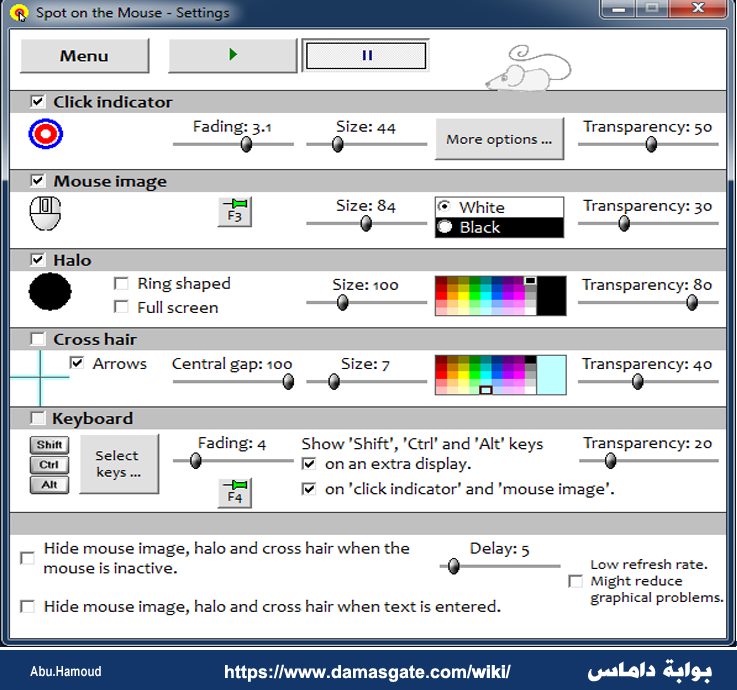Image resolution: width=737 pixels, height=690 pixels.
Task: Check the Ring shaped option
Action: pyautogui.click(x=121, y=283)
